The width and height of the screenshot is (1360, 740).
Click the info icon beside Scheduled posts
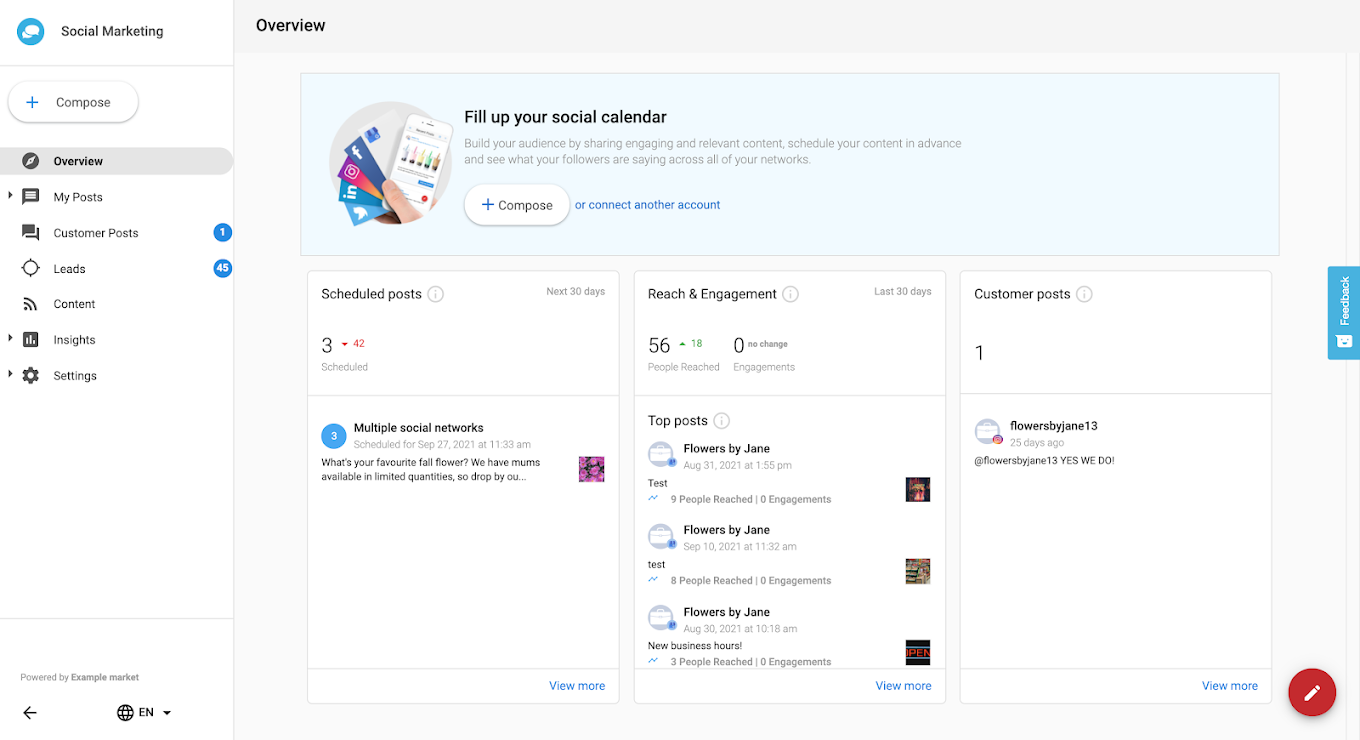pos(436,294)
